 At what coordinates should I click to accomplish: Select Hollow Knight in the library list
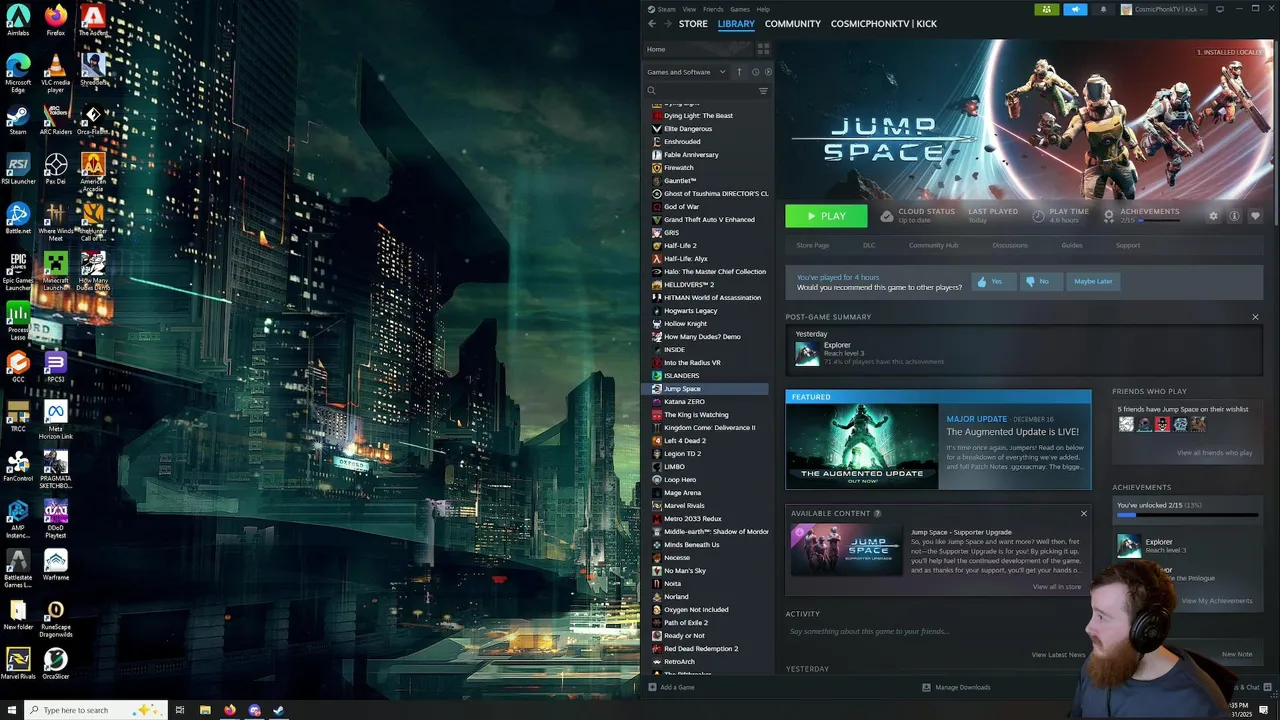tap(685, 323)
